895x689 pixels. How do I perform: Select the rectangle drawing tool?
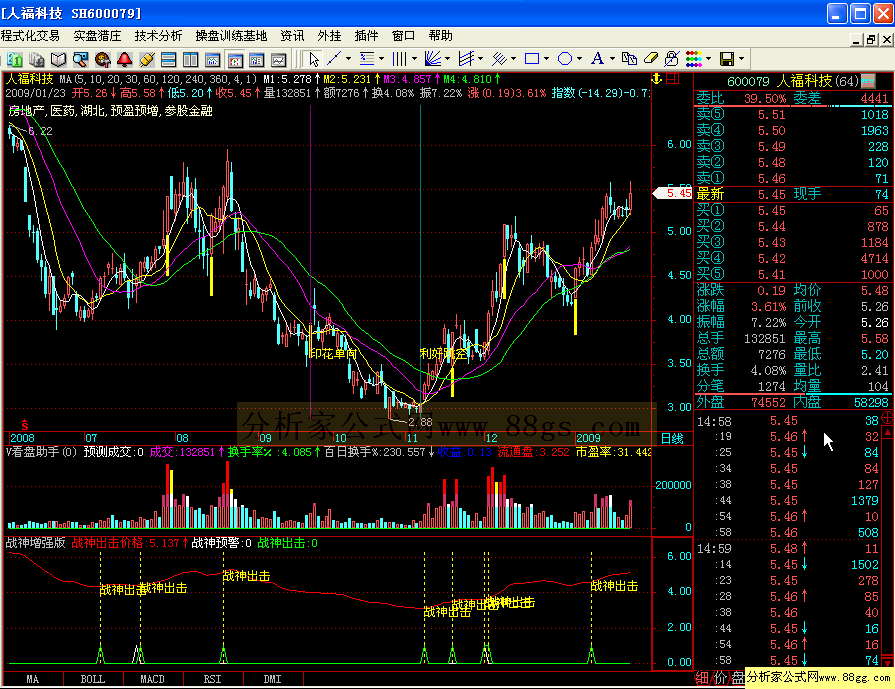coord(532,59)
